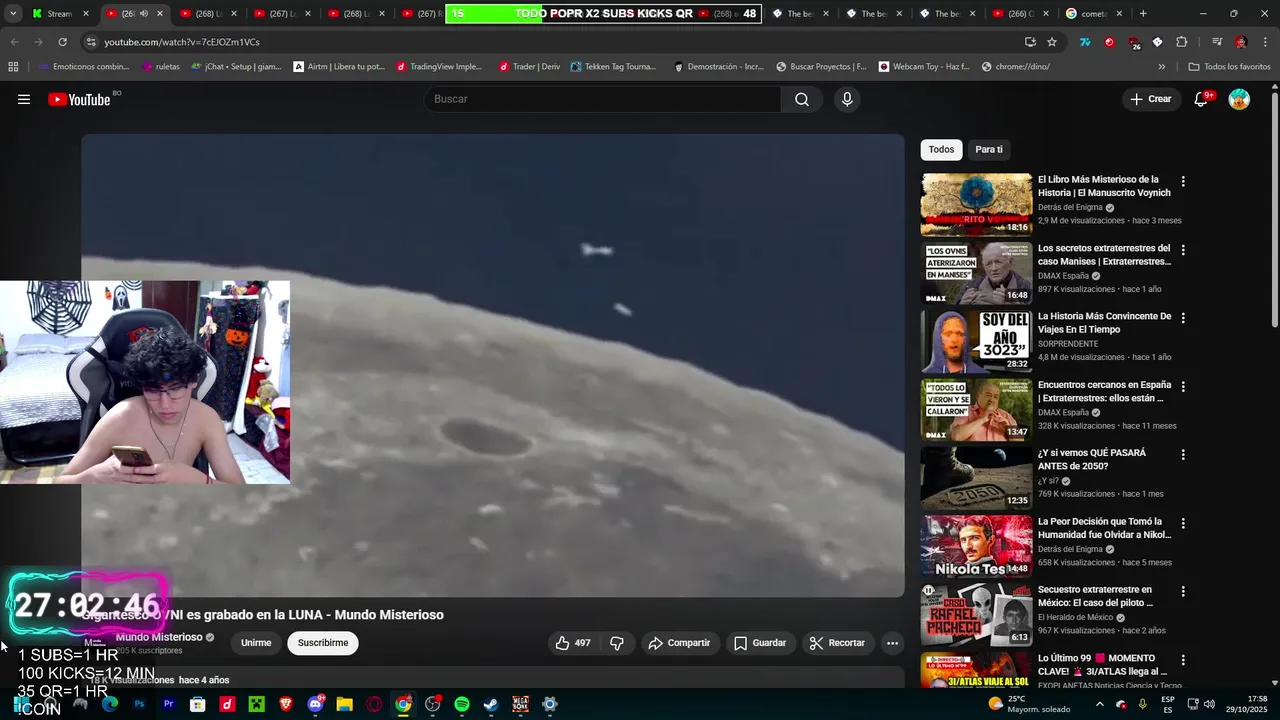This screenshot has height=720, width=1280.
Task: Open options for Manuscrito Voynich video
Action: click(1183, 182)
